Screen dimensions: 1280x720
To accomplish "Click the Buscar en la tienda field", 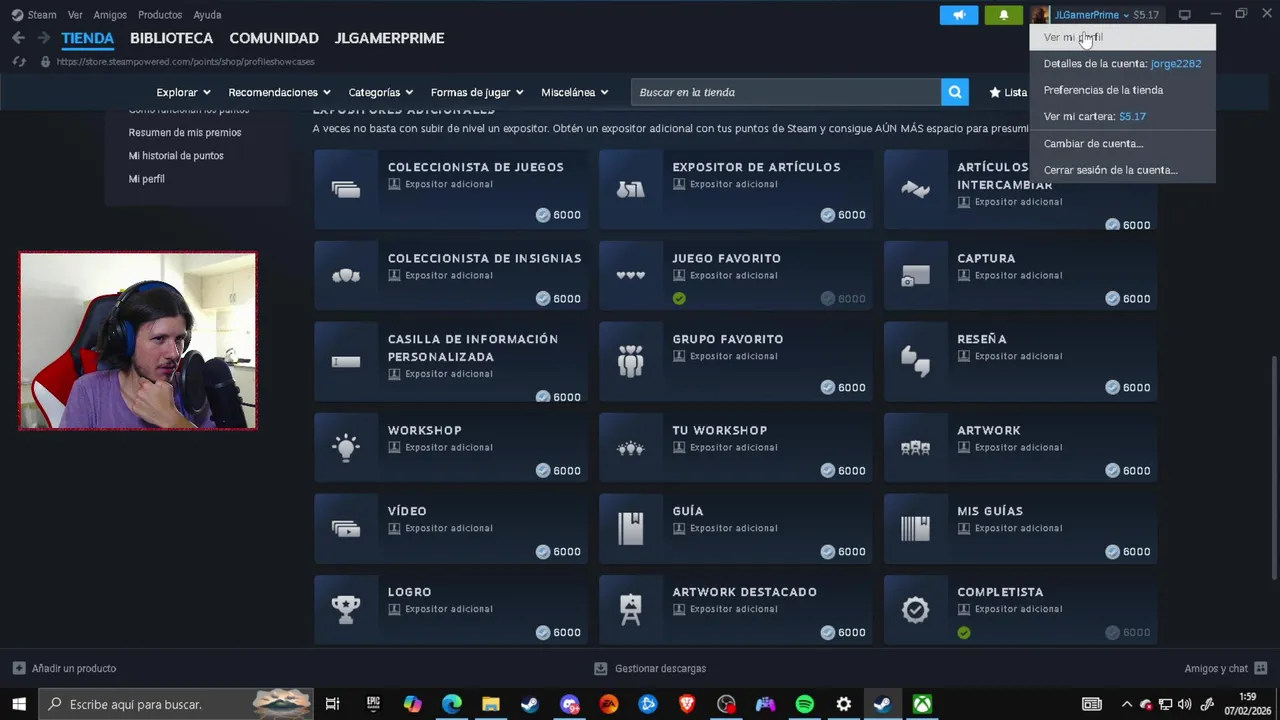I will click(786, 92).
